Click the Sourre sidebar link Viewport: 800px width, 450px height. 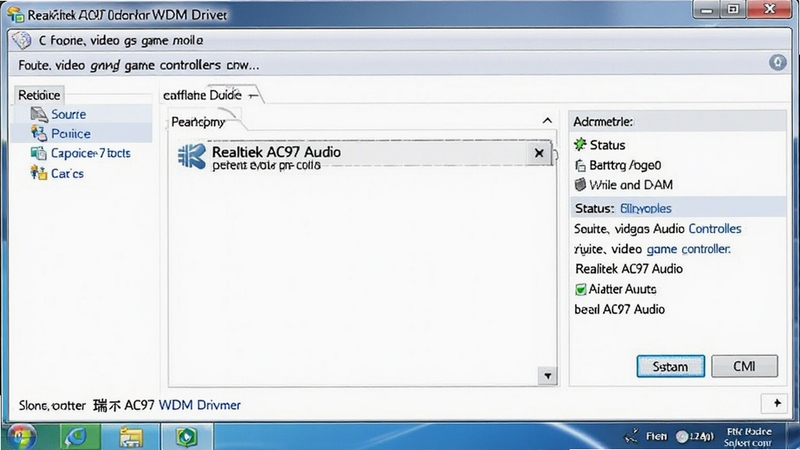(68, 114)
